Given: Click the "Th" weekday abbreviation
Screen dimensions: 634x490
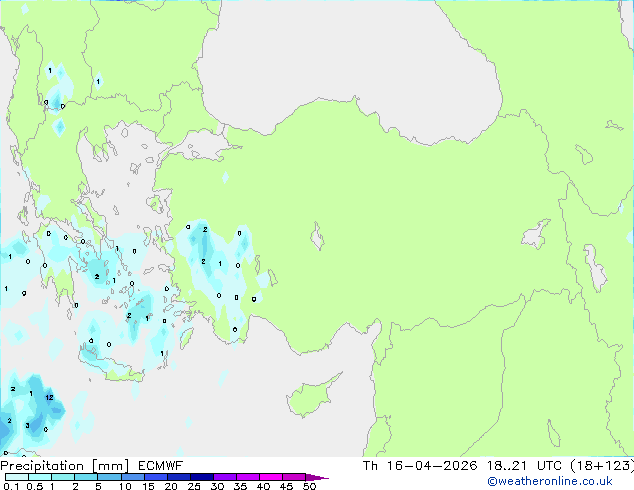Looking at the screenshot, I should click(x=370, y=466).
